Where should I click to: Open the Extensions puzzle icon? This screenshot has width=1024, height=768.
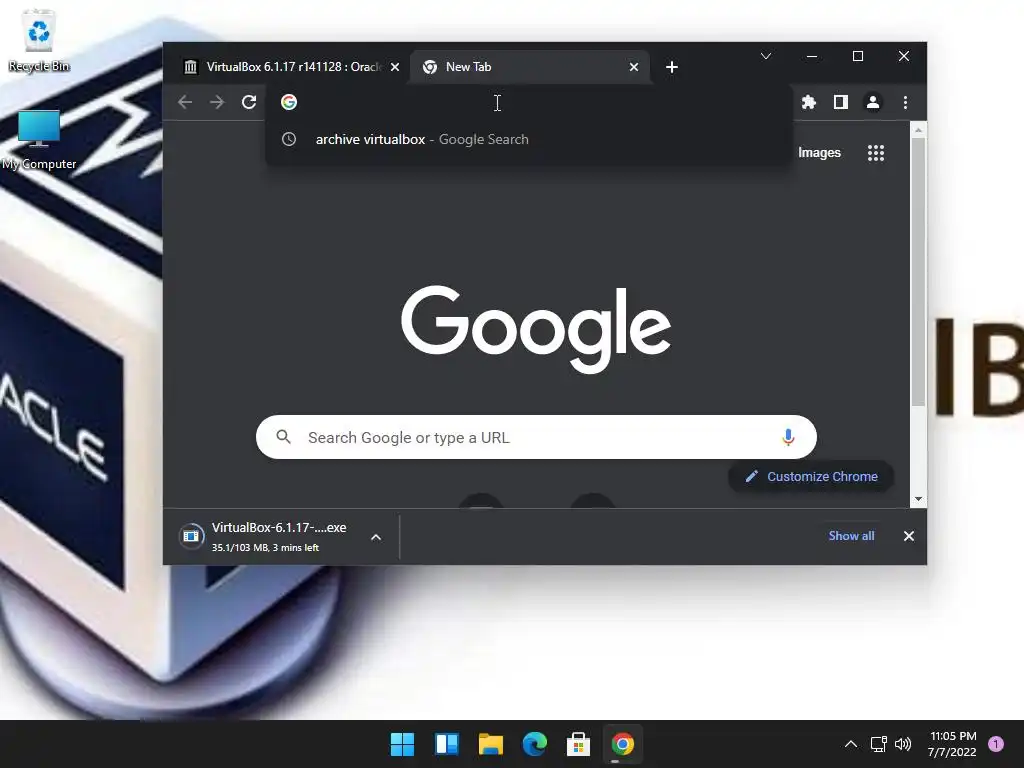[808, 102]
